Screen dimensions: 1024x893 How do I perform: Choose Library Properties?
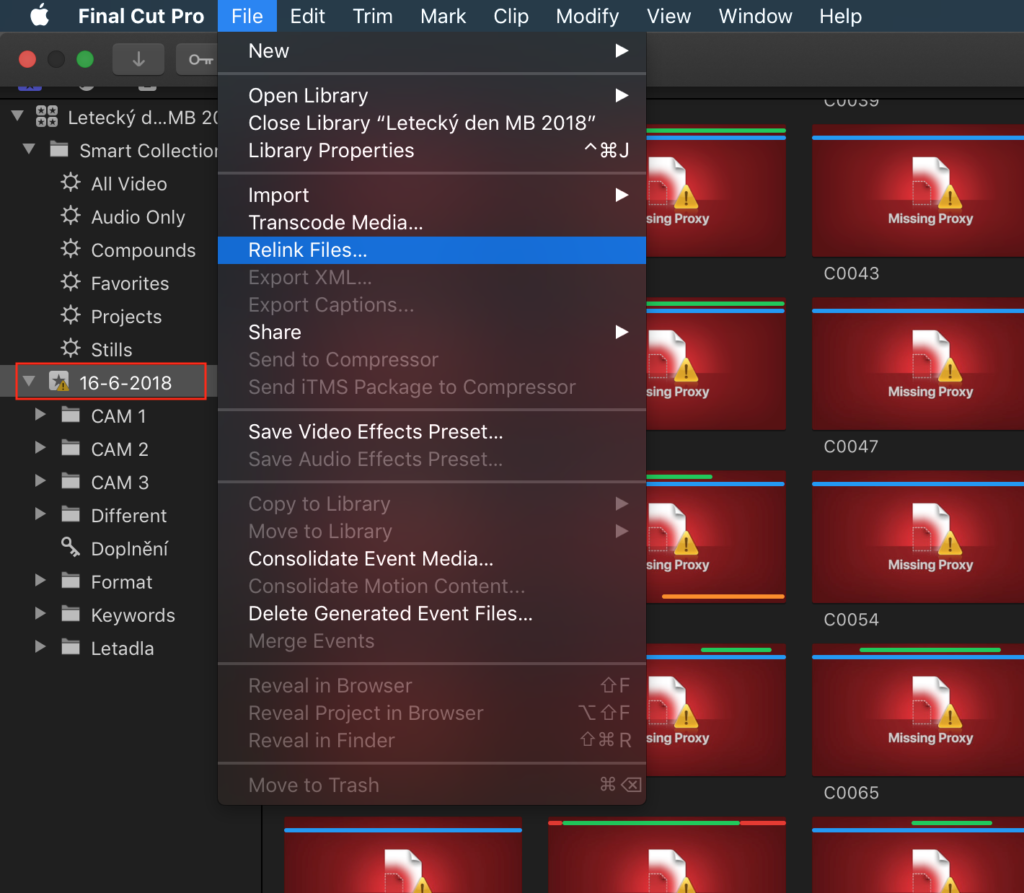pos(432,150)
